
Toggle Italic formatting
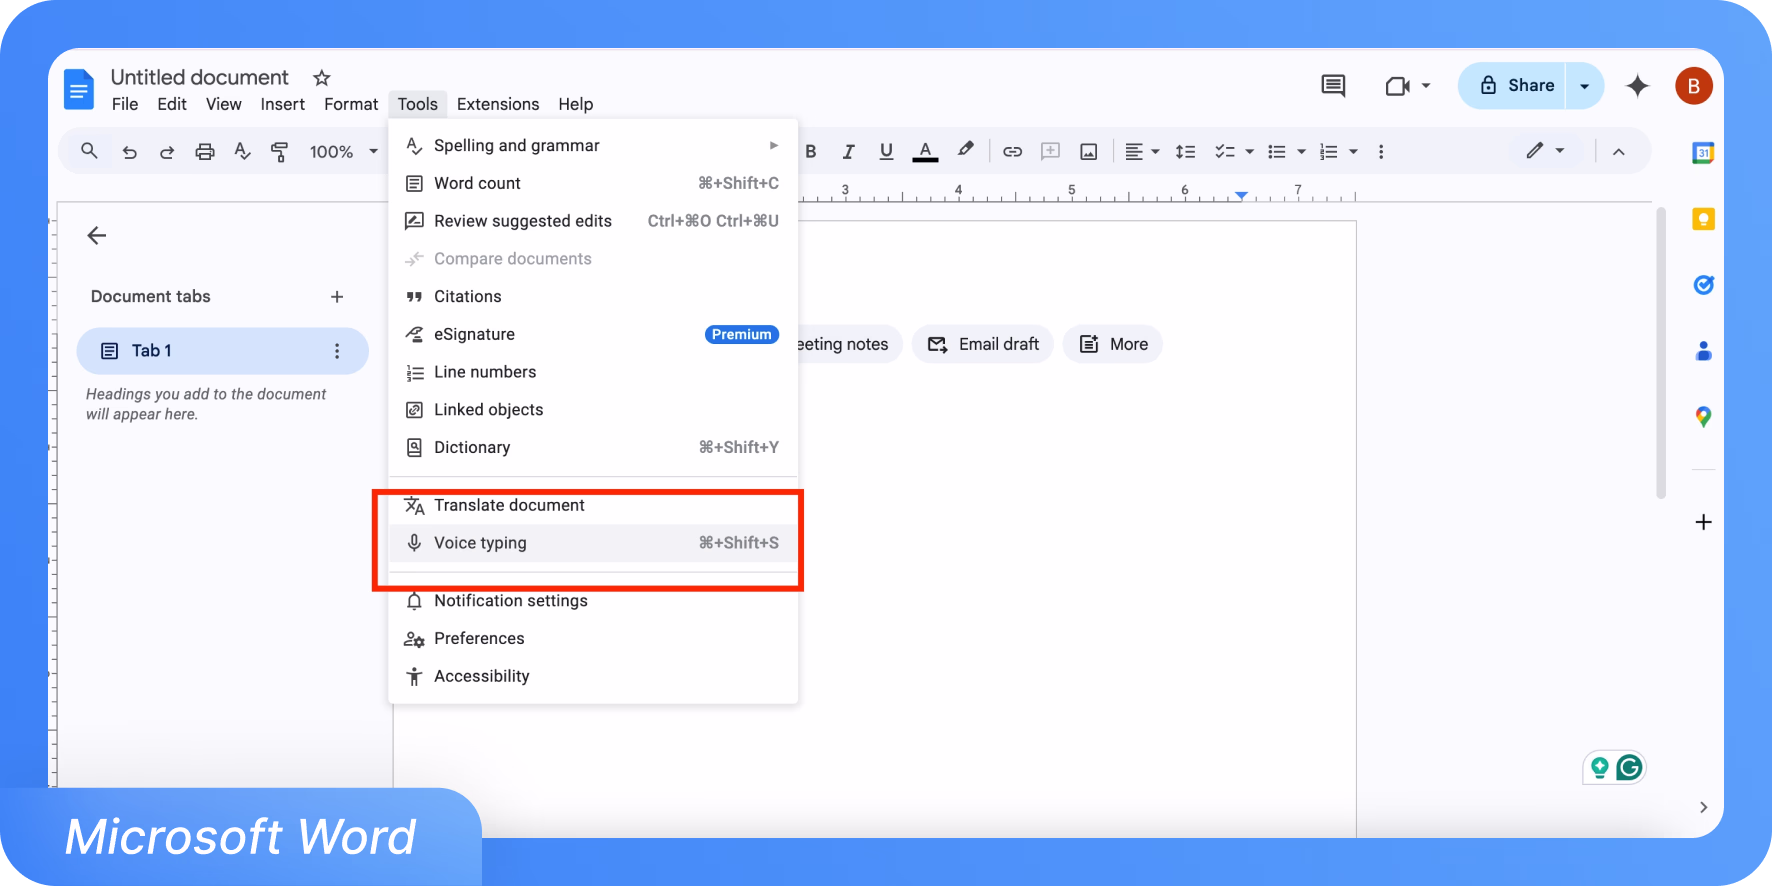click(848, 152)
